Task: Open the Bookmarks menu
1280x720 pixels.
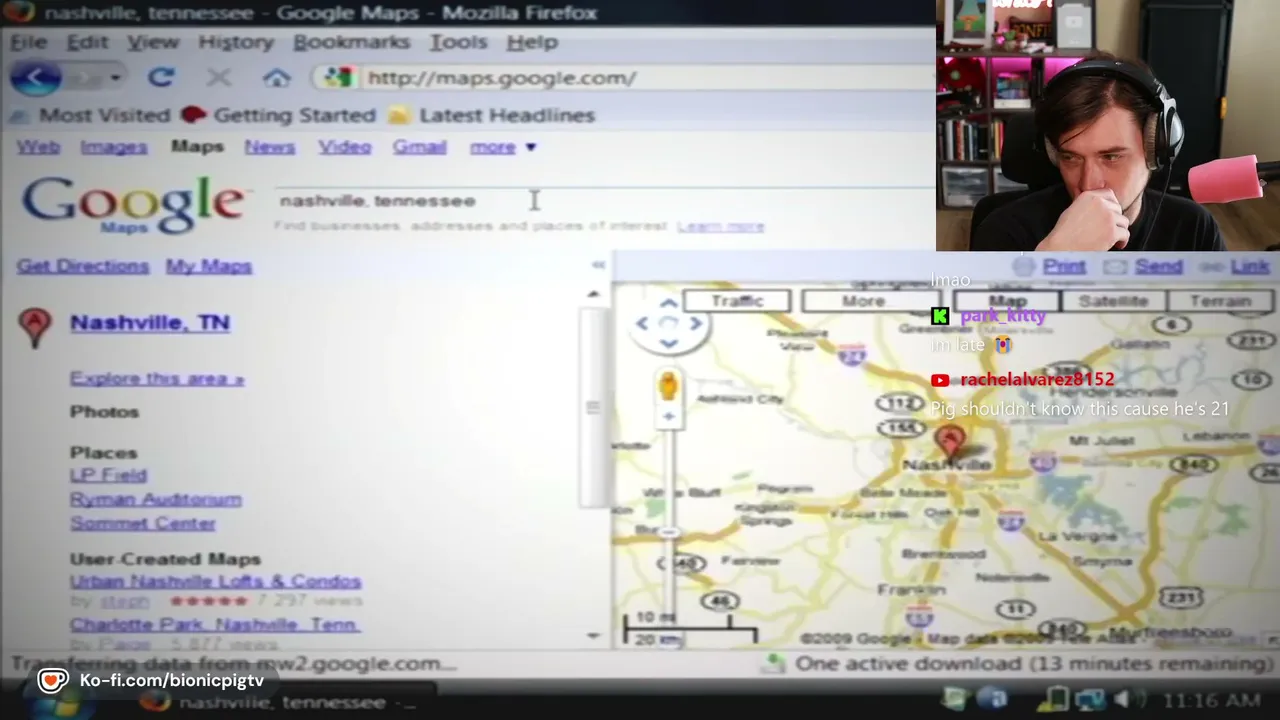Action: pos(351,42)
